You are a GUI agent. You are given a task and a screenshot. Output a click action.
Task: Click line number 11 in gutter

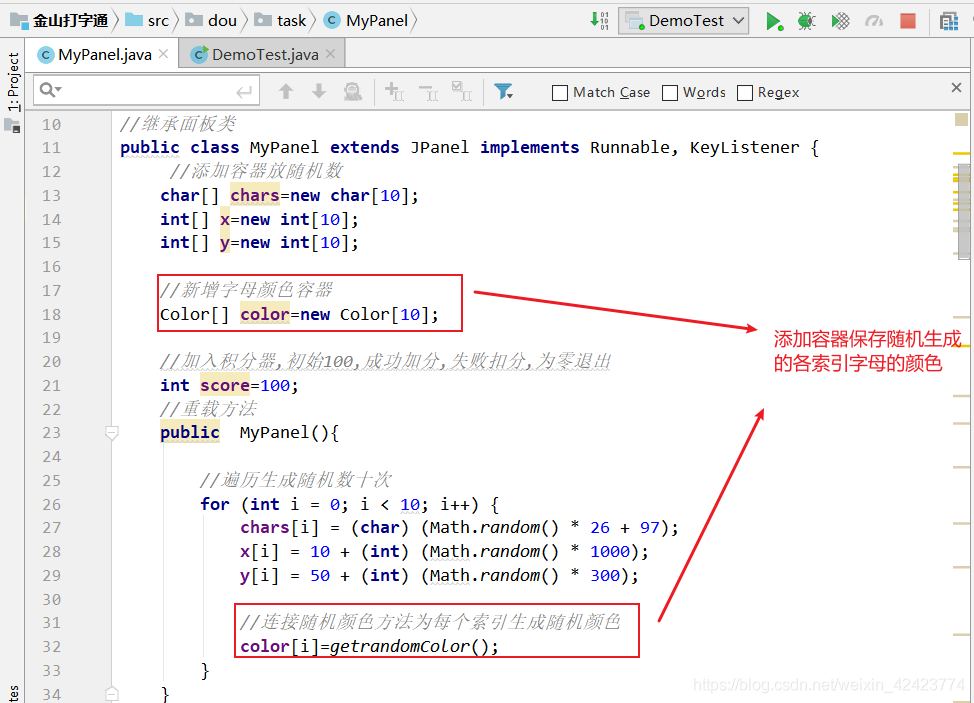[52, 148]
